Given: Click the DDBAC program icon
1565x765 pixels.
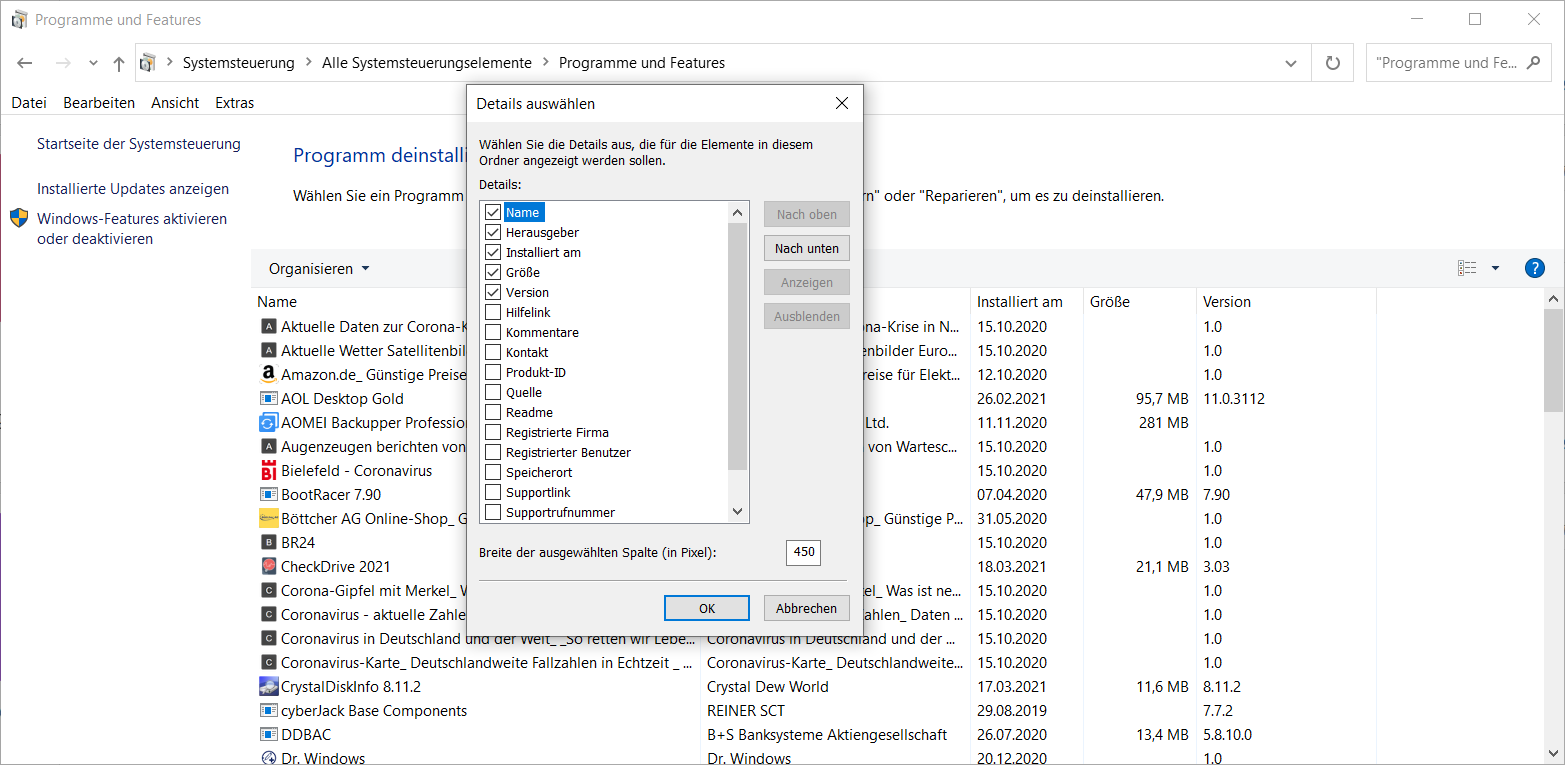Looking at the screenshot, I should tap(268, 735).
